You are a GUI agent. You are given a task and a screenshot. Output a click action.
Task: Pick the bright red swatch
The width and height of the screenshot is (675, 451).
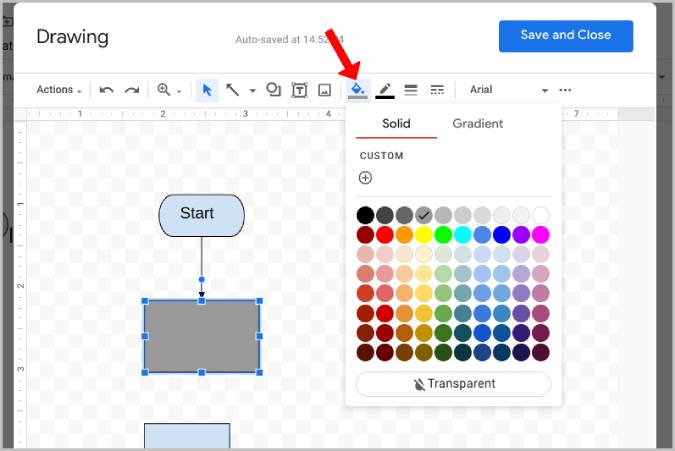point(385,235)
